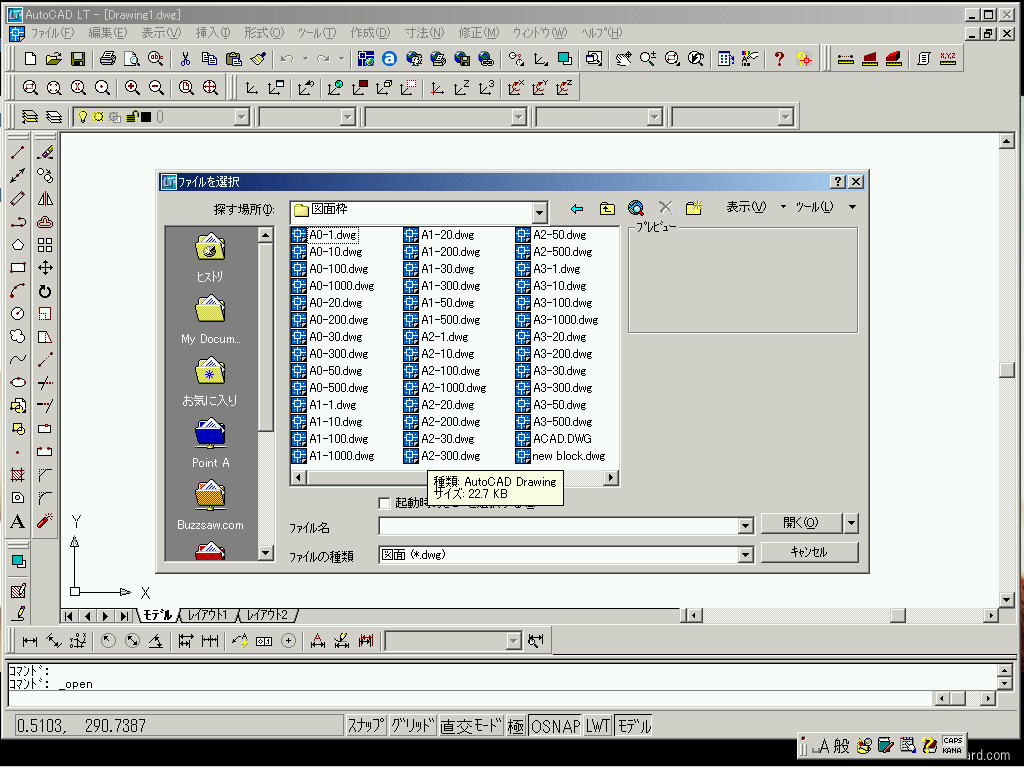
Task: Click the linear dimension tool icon
Action: [x=30, y=641]
